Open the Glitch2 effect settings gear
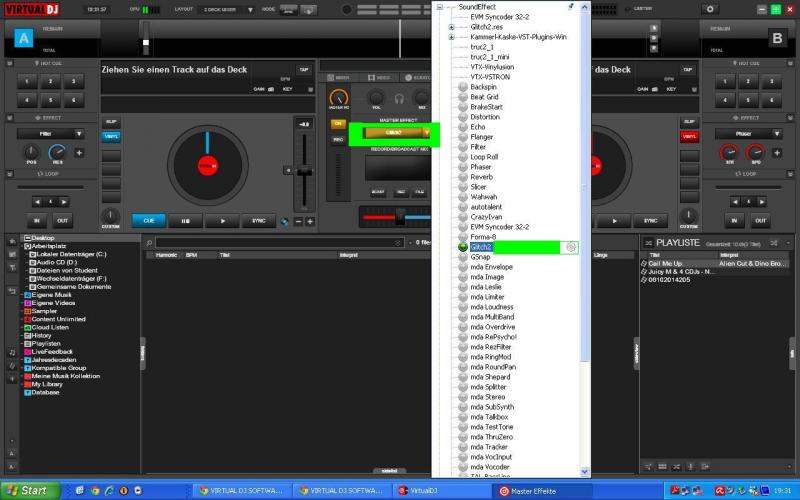The image size is (800, 500). pyautogui.click(x=571, y=247)
